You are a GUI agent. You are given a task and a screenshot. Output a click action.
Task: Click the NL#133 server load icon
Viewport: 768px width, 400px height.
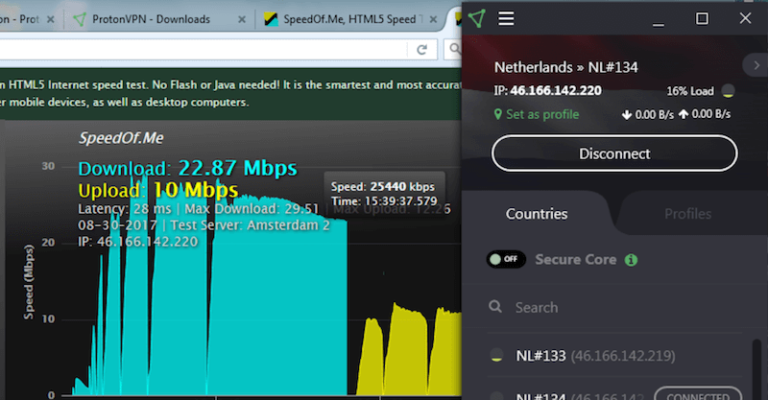click(x=496, y=356)
